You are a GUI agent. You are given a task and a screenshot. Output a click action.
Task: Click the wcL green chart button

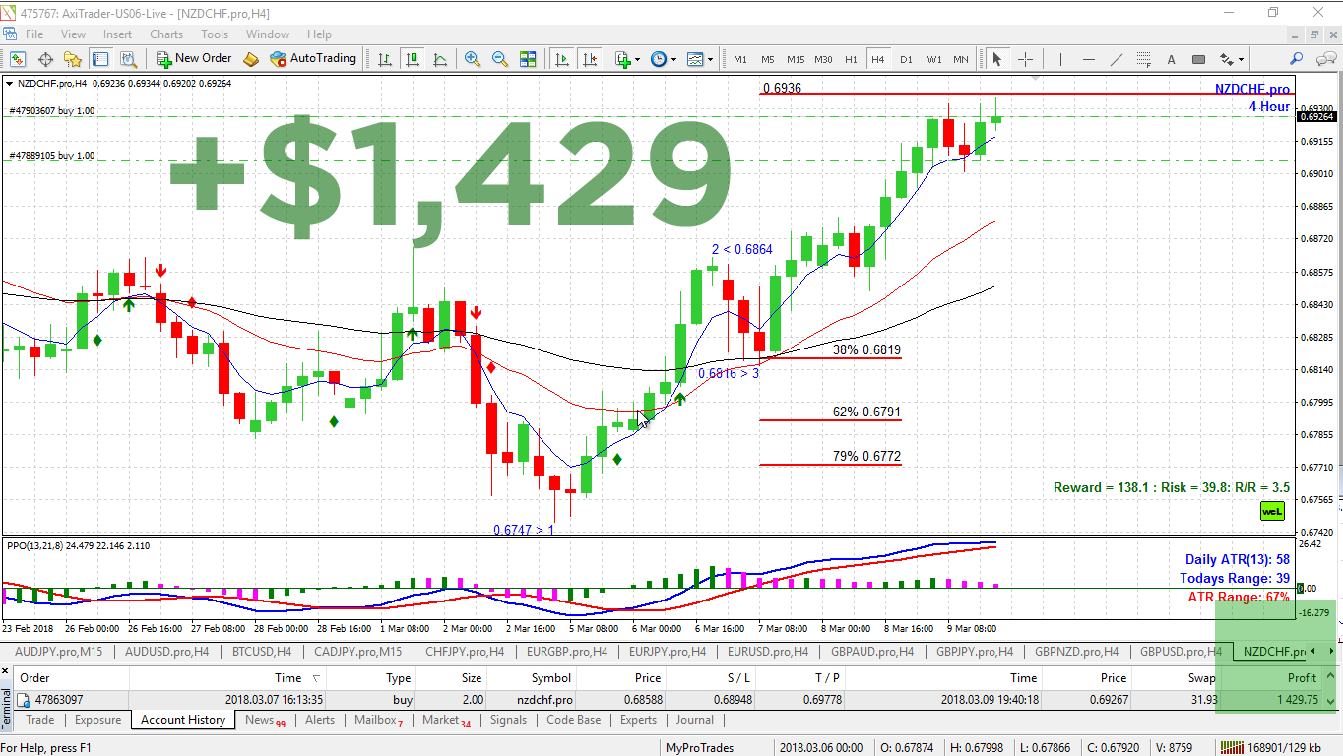coord(1272,511)
